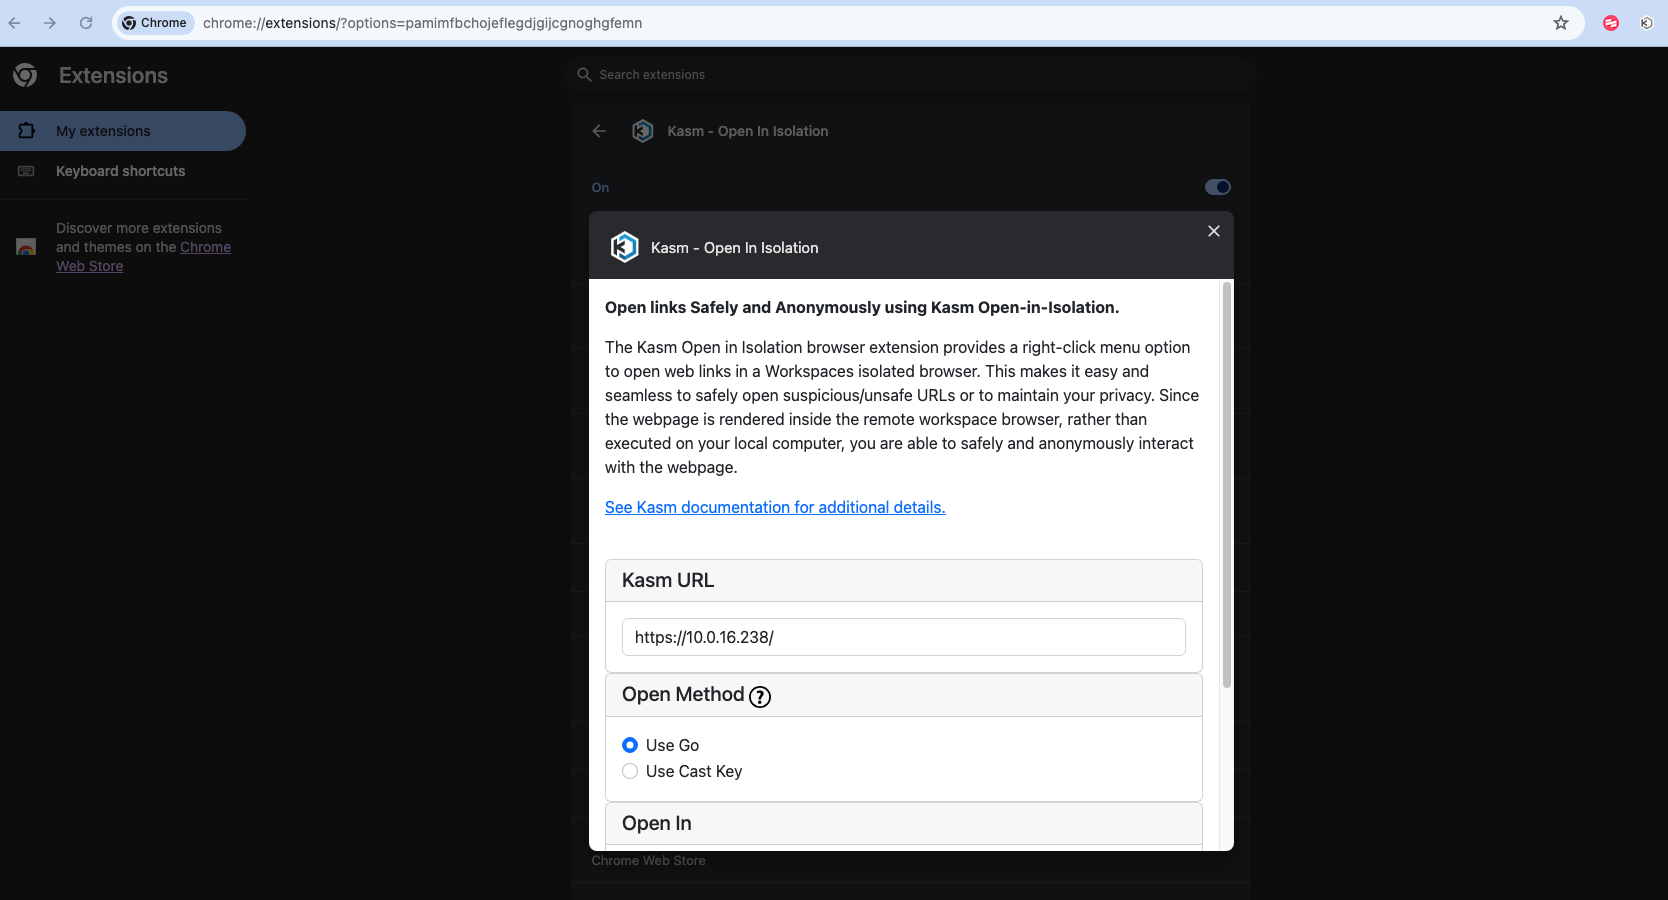Viewport: 1668px width, 900px height.
Task: Reload the current page
Action: pyautogui.click(x=86, y=23)
